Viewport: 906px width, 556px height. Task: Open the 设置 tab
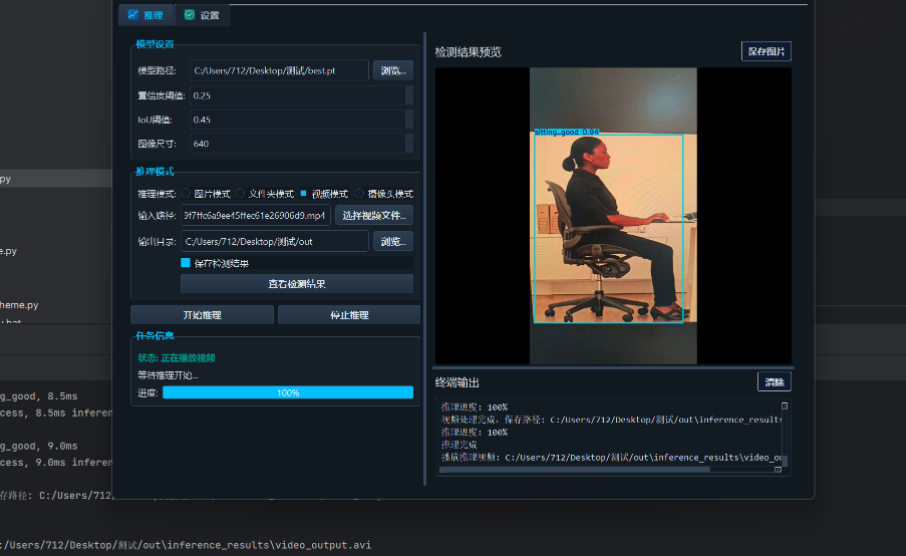[x=202, y=15]
